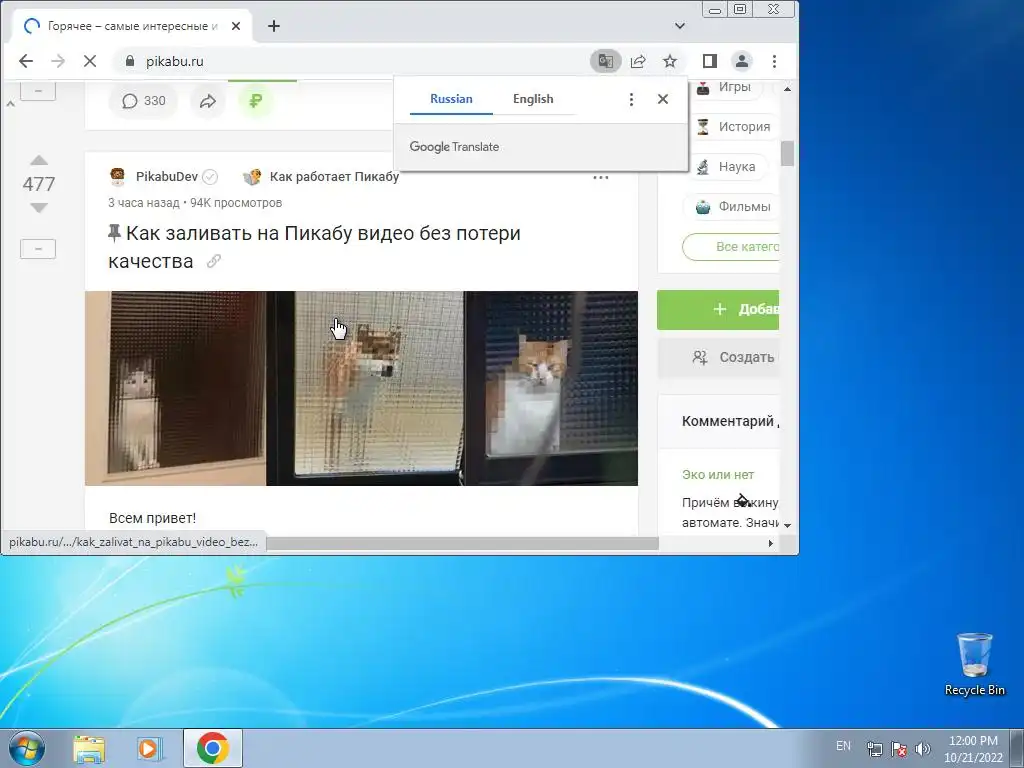Open the Action Center flag icon

(899, 748)
